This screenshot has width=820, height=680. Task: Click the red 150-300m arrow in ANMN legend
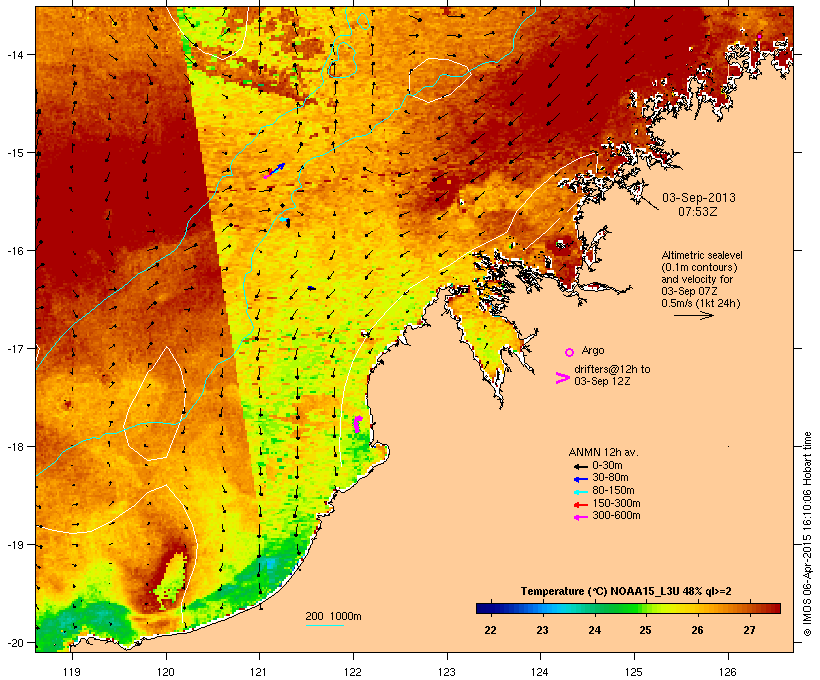(580, 504)
